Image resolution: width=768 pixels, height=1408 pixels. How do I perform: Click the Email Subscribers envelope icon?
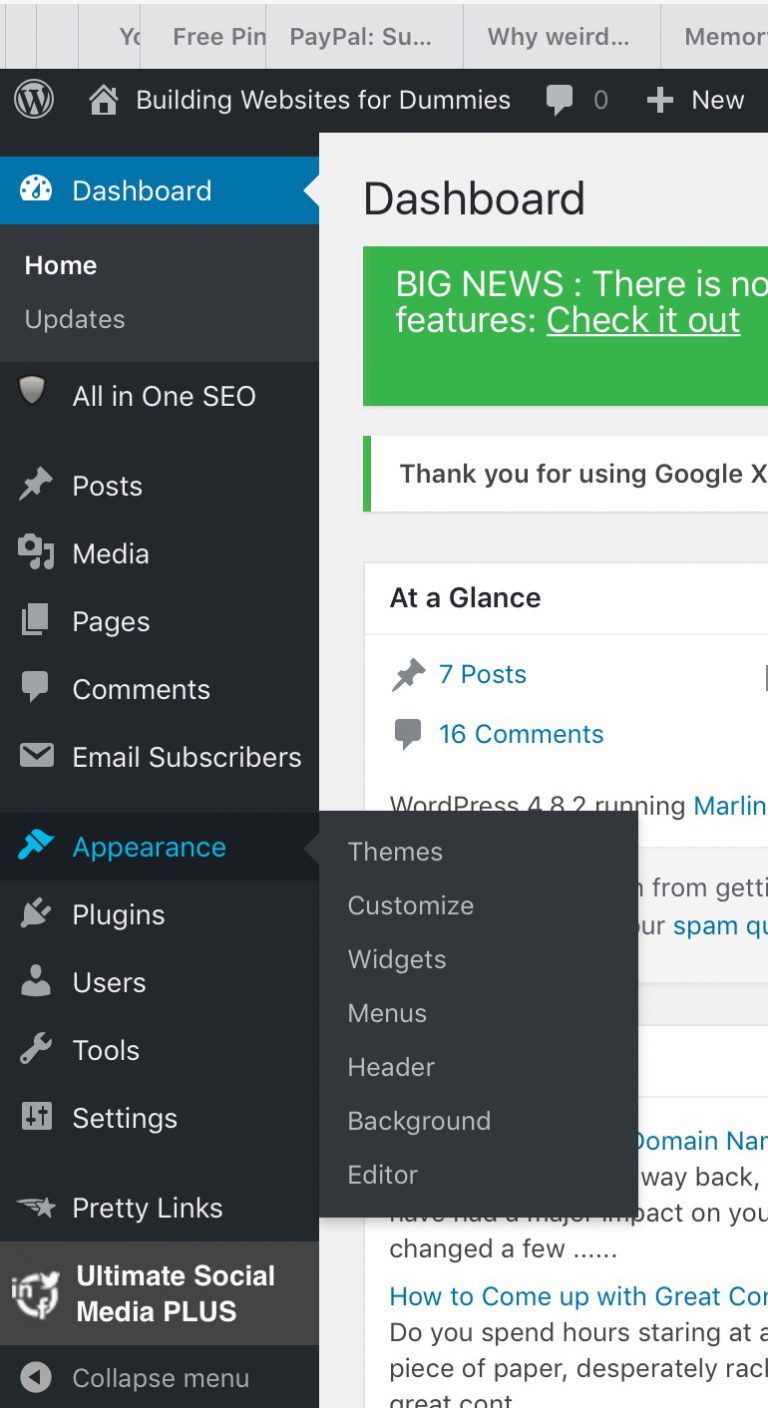36,756
